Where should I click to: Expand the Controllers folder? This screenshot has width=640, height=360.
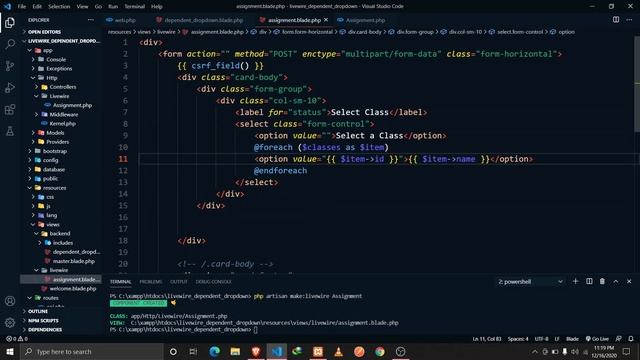pyautogui.click(x=61, y=87)
